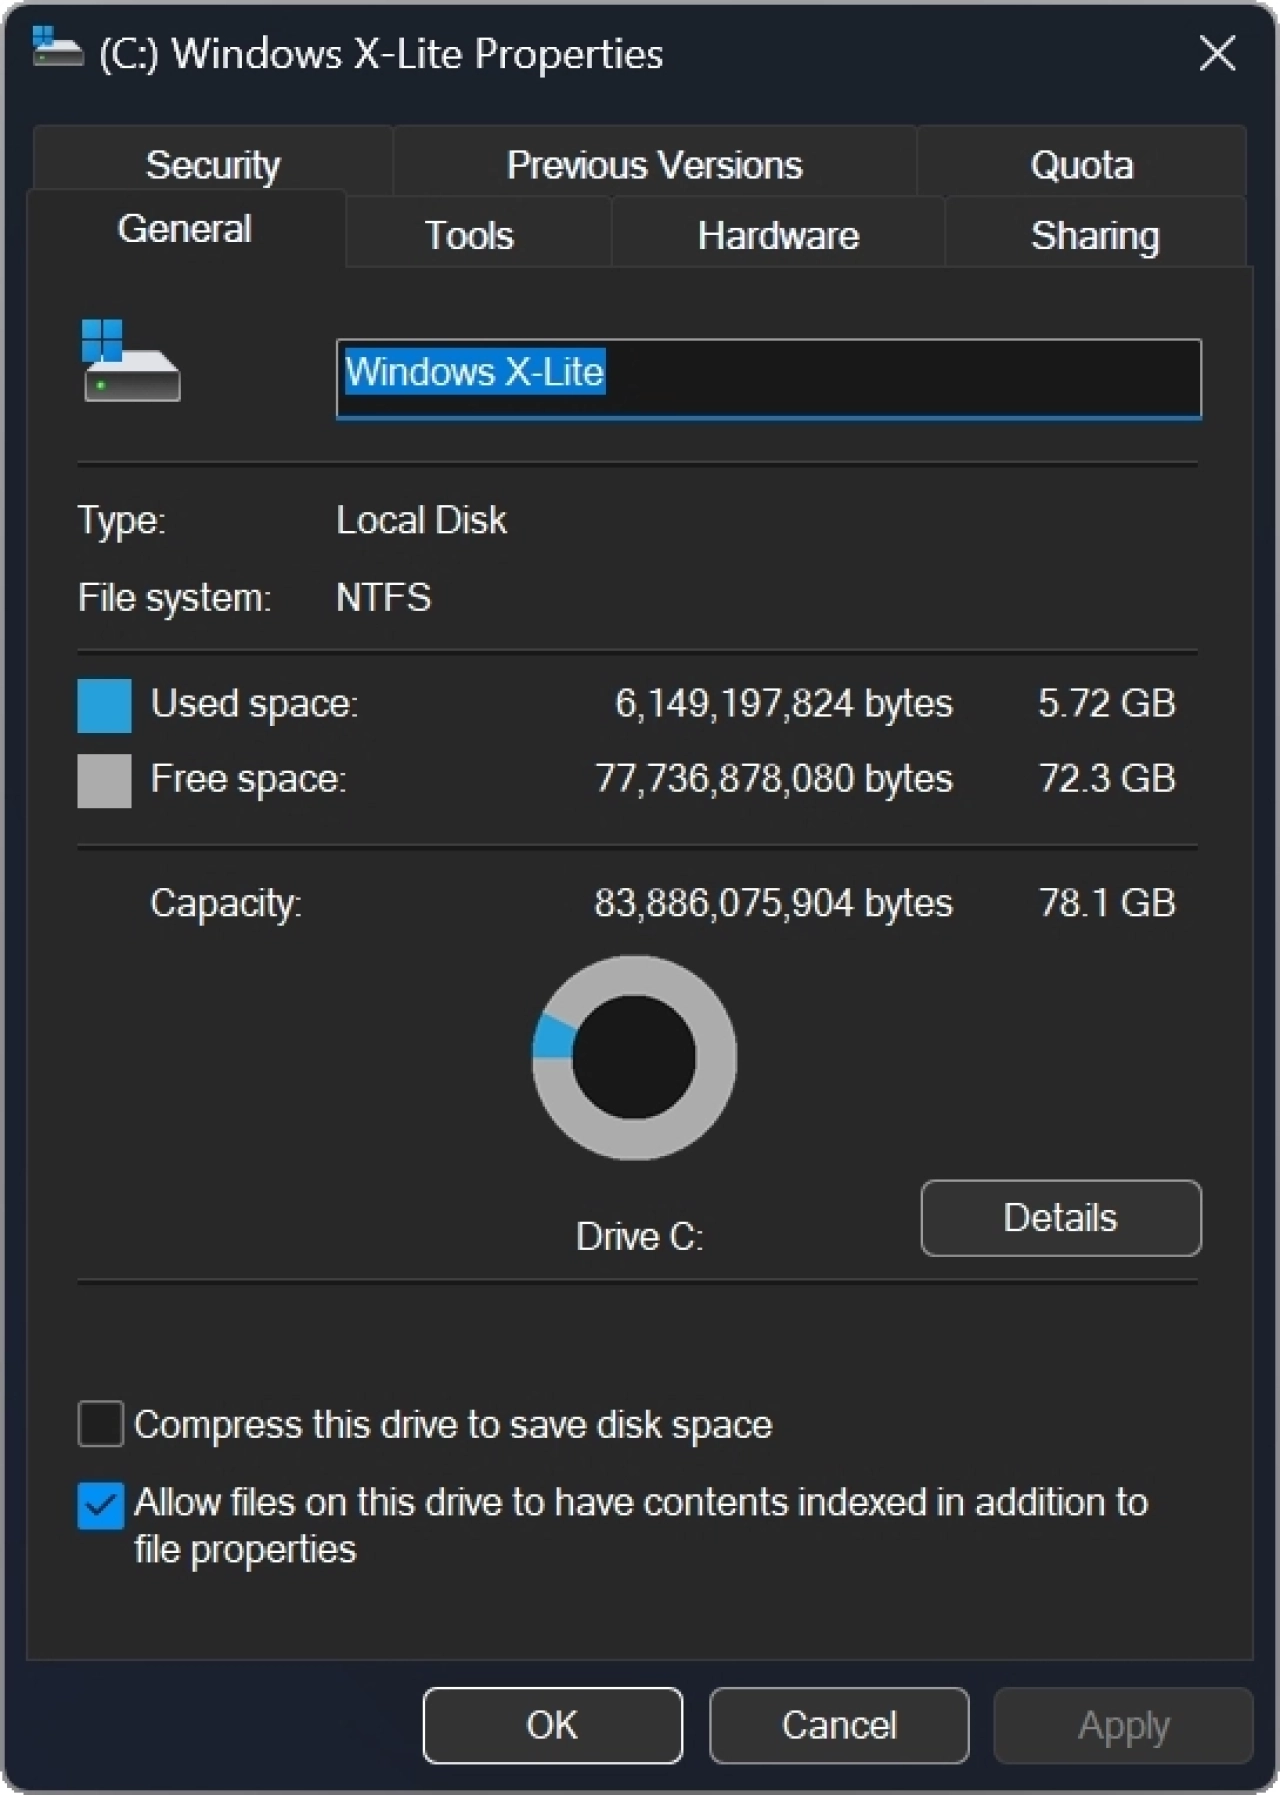1280x1795 pixels.
Task: Open disk usage Details
Action: (1061, 1217)
